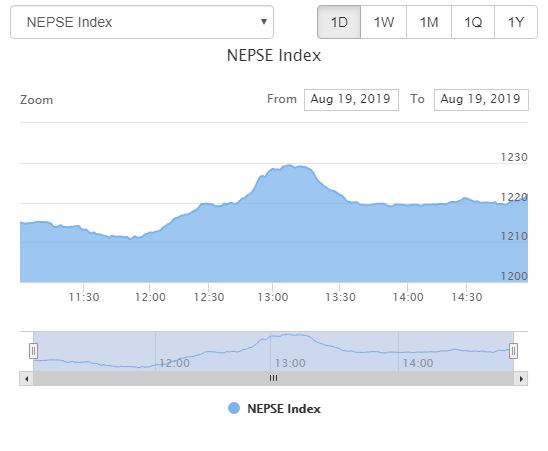The width and height of the screenshot is (548, 451).
Task: Click the 1200 y-axis value
Action: (x=514, y=276)
